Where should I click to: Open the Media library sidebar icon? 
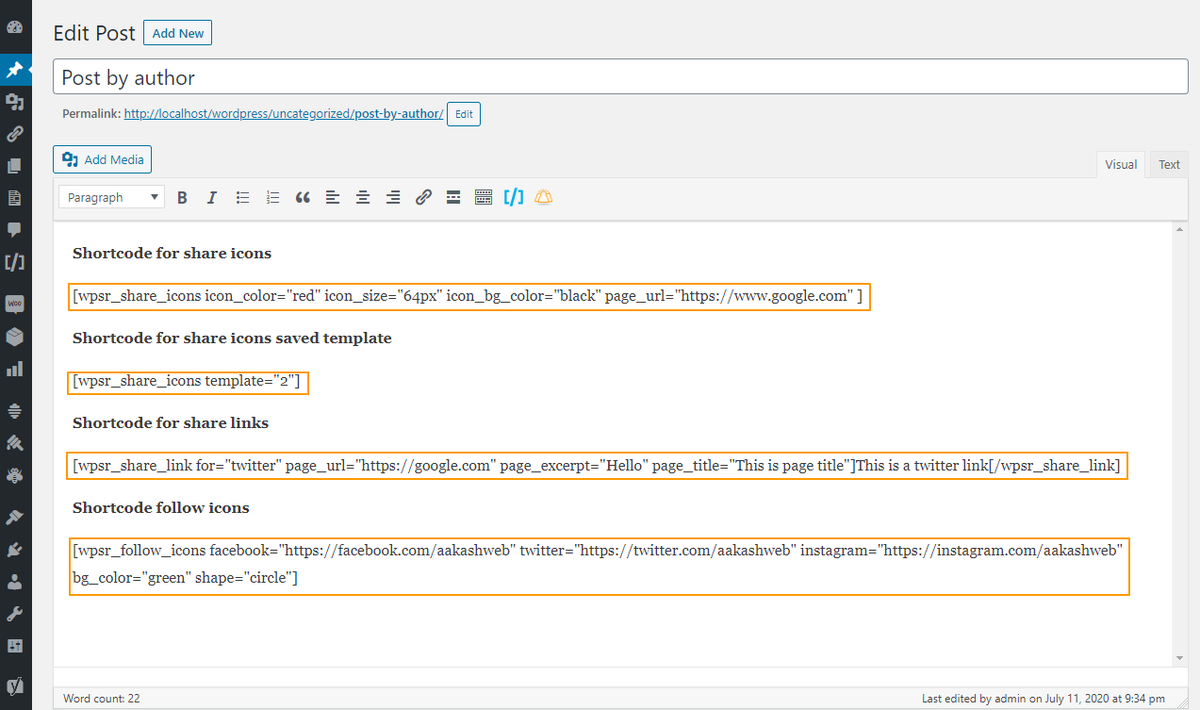(15, 102)
